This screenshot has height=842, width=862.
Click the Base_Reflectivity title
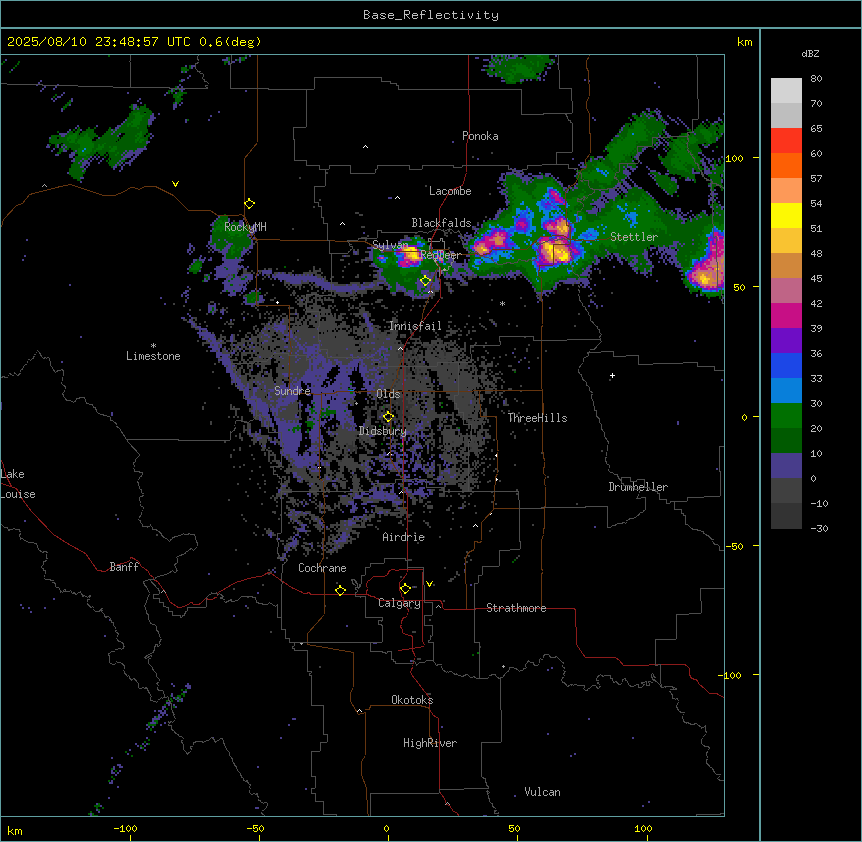pyautogui.click(x=431, y=15)
